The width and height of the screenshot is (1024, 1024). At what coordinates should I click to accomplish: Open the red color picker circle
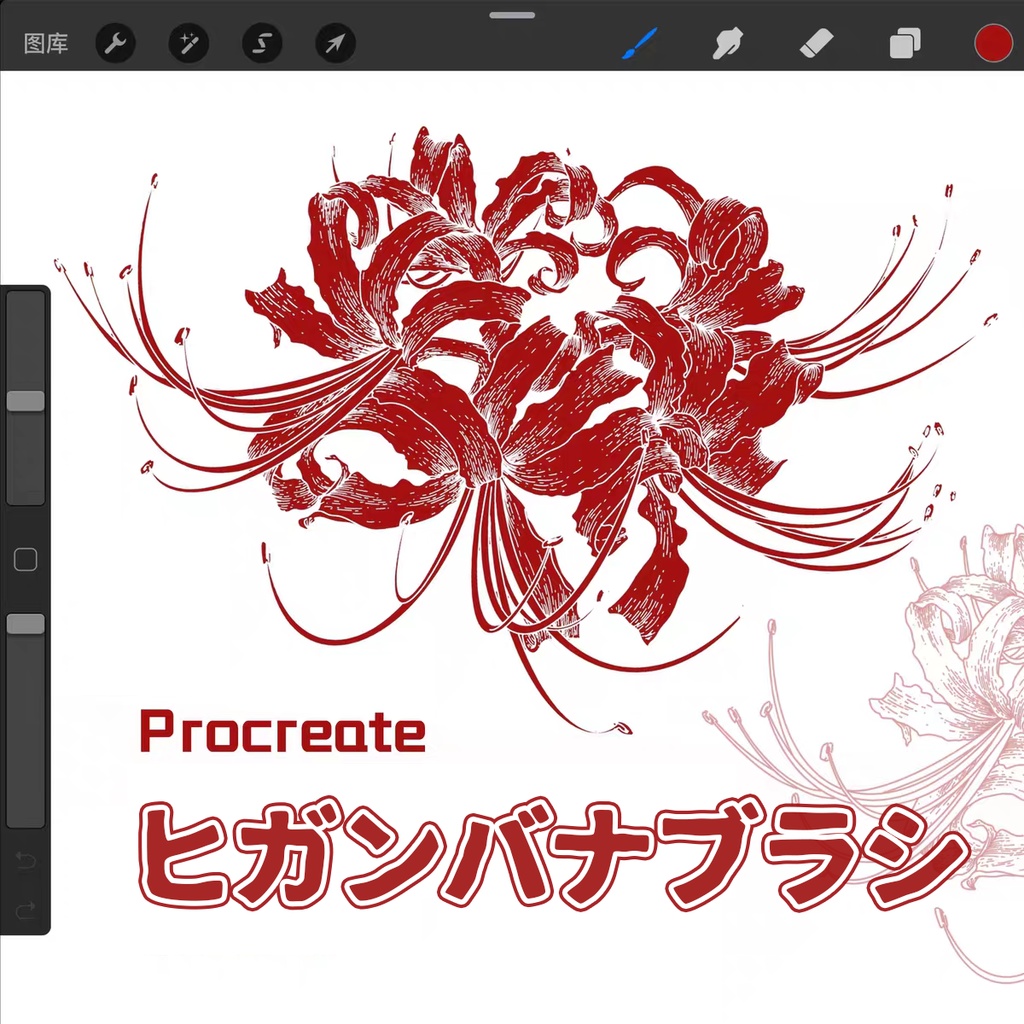pyautogui.click(x=993, y=43)
